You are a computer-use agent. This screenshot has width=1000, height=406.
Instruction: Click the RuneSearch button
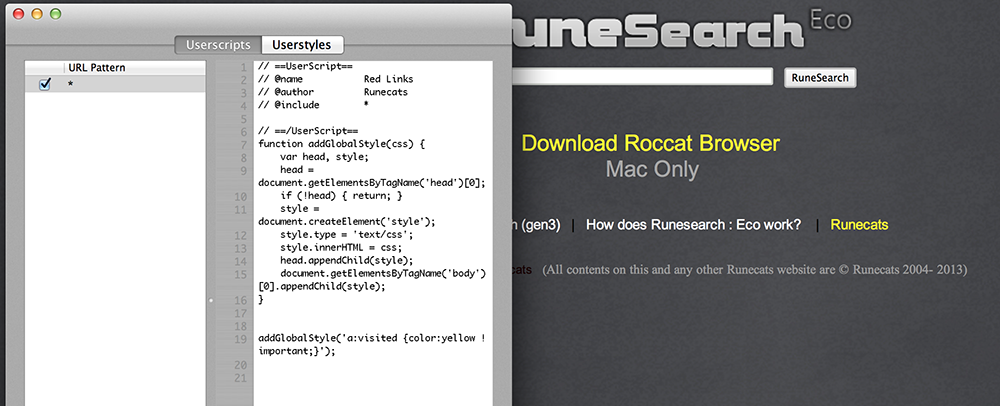tap(820, 78)
